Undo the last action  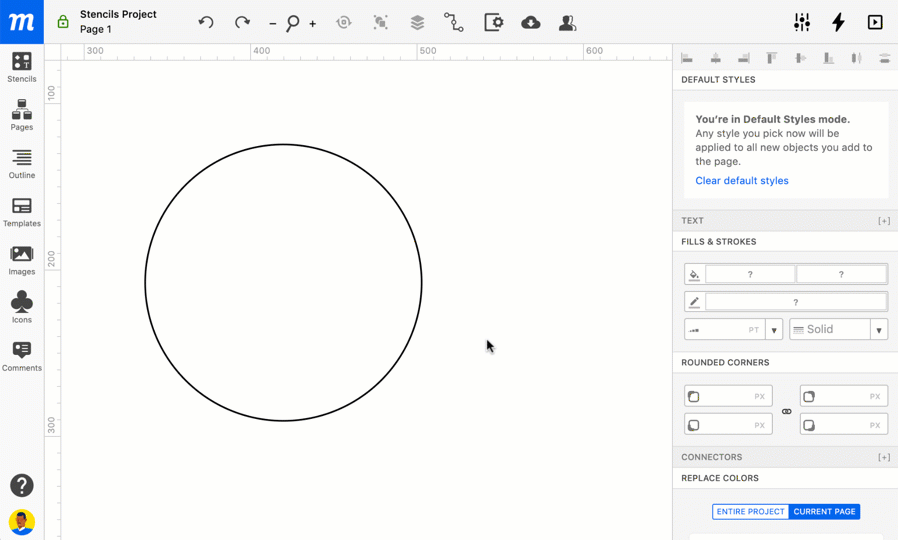(206, 22)
